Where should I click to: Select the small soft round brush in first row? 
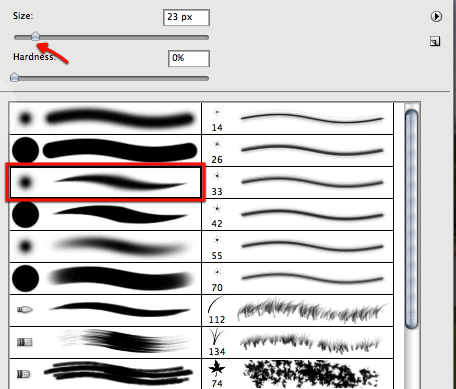click(105, 119)
